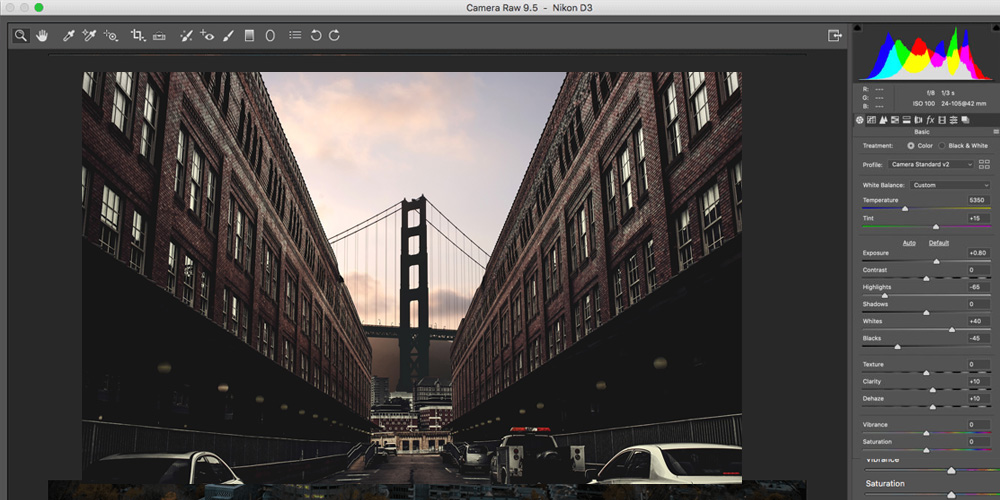Click the Whites slider handle
Screen dimensions: 1000x500
952,330
